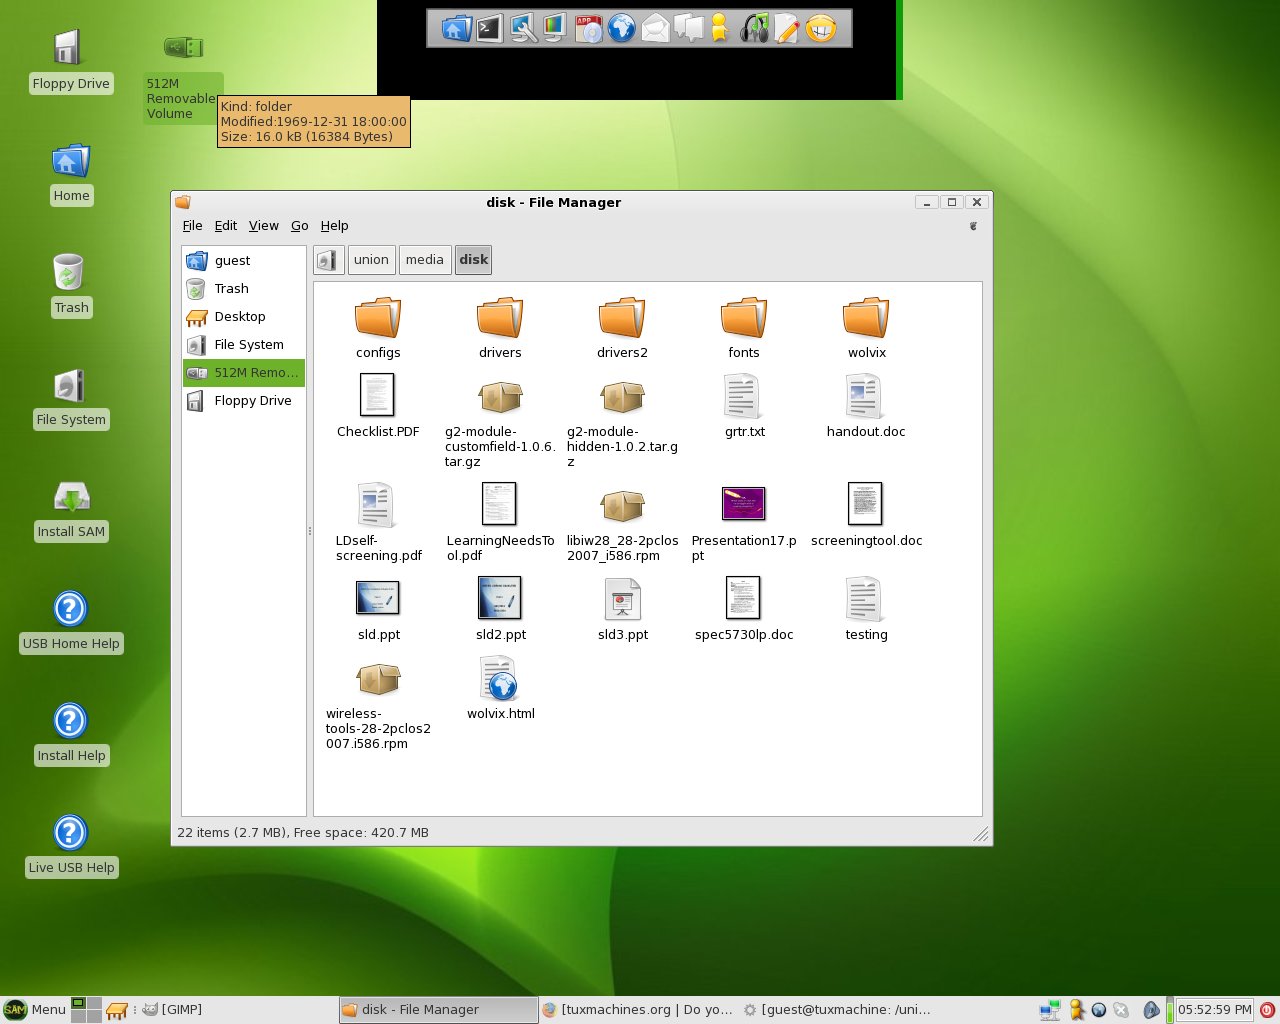Open the drivers2 folder

[622, 327]
